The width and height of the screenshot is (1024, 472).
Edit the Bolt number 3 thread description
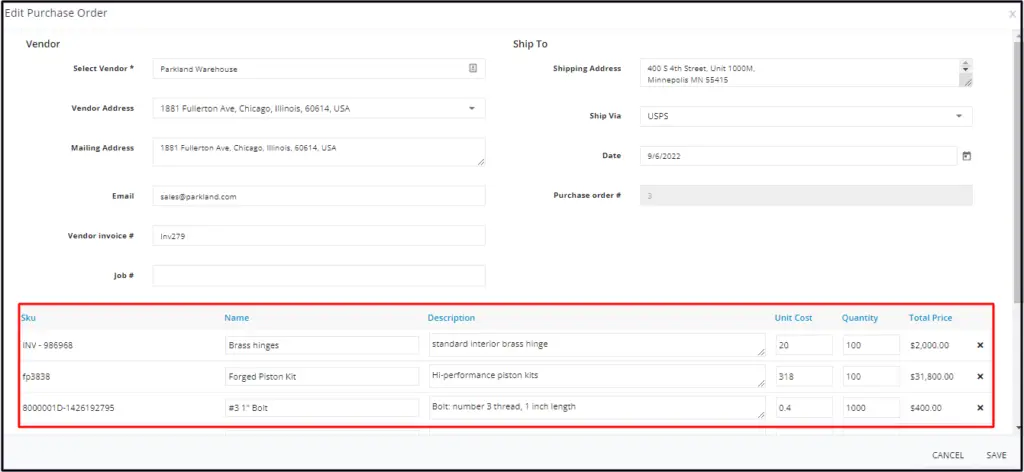point(597,407)
